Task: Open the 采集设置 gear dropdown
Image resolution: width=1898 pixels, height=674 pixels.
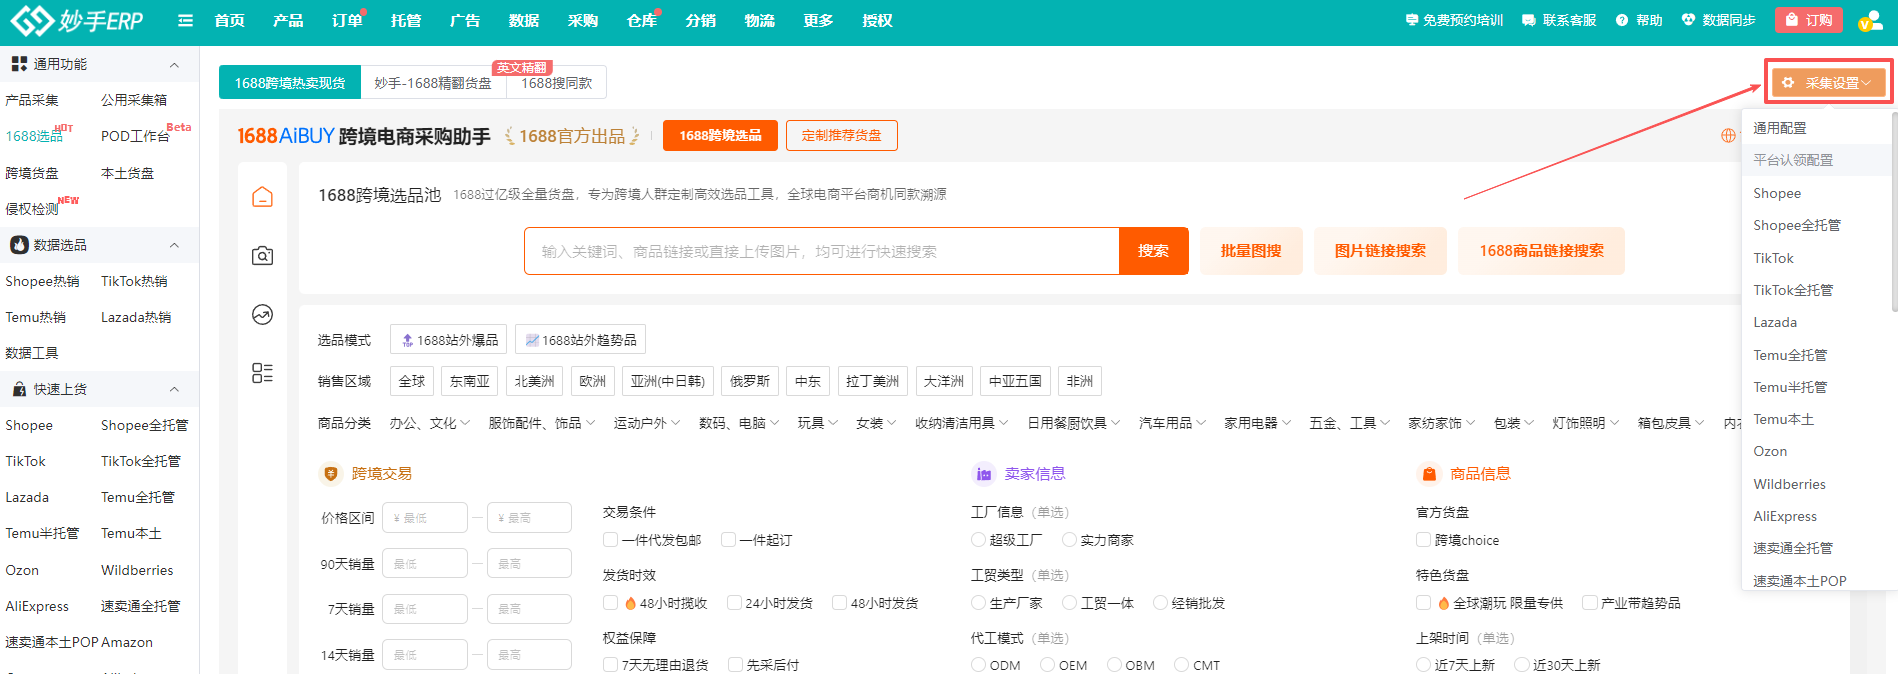Action: pyautogui.click(x=1828, y=83)
